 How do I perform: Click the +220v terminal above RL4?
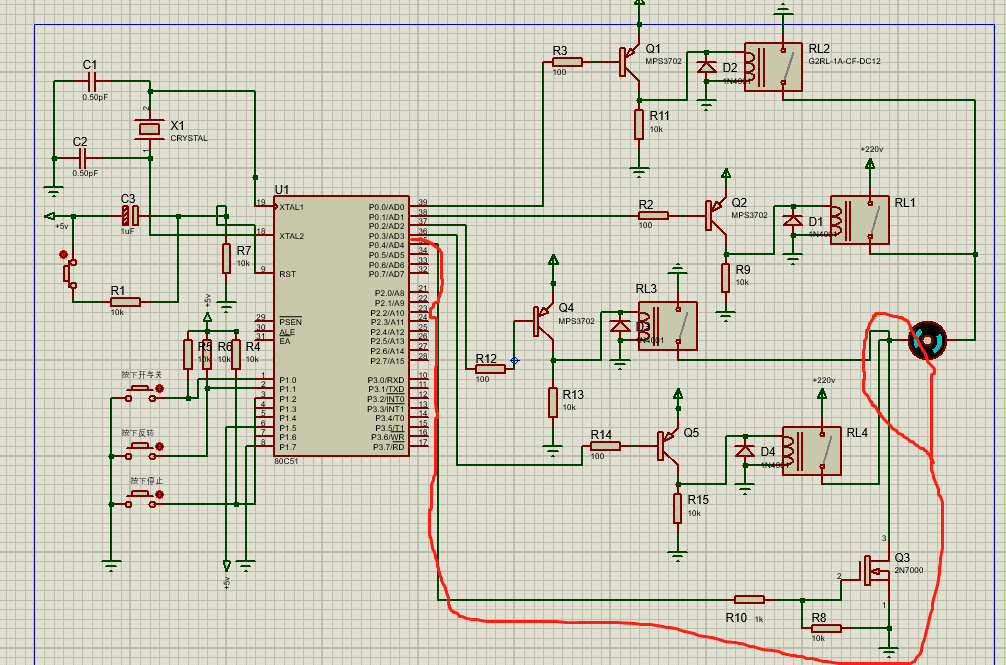click(822, 394)
